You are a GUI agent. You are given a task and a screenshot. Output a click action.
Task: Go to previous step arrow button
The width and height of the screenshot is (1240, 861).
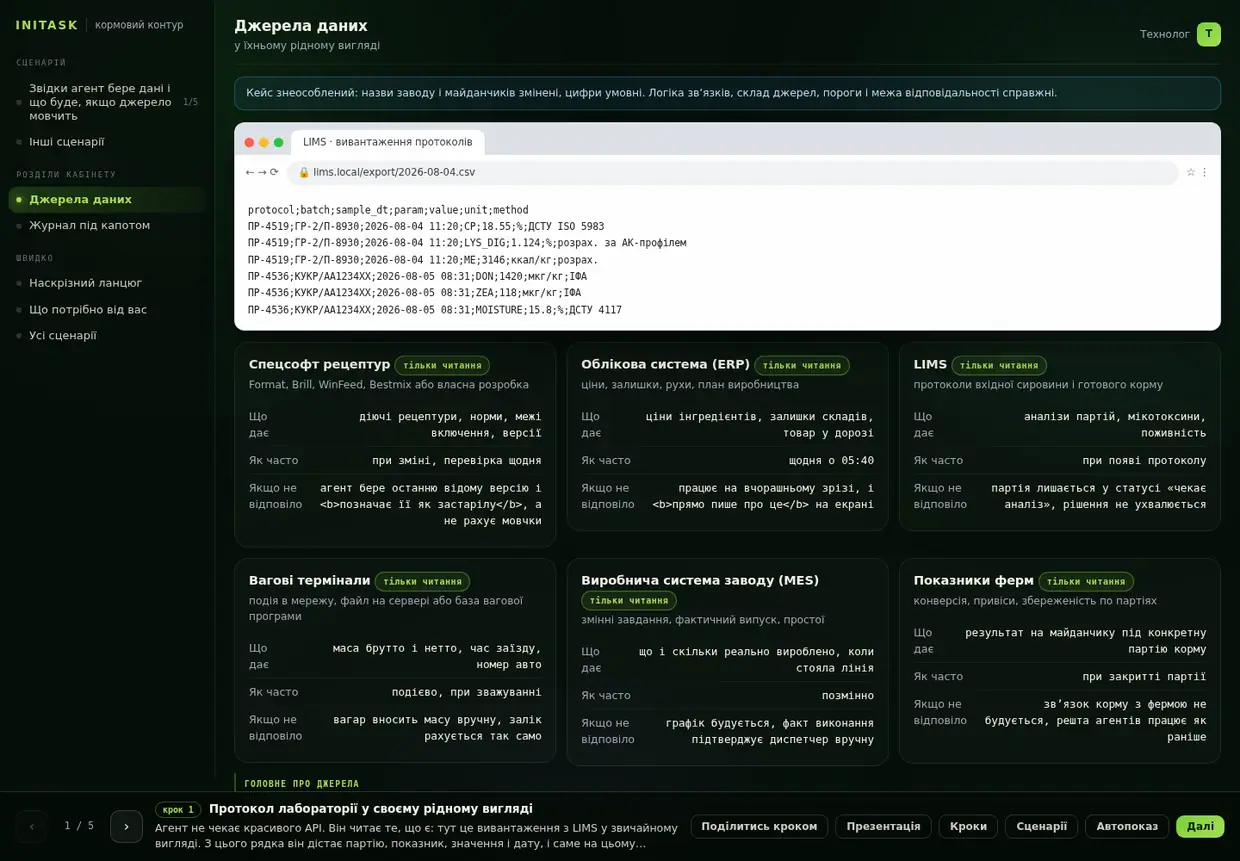coord(31,826)
